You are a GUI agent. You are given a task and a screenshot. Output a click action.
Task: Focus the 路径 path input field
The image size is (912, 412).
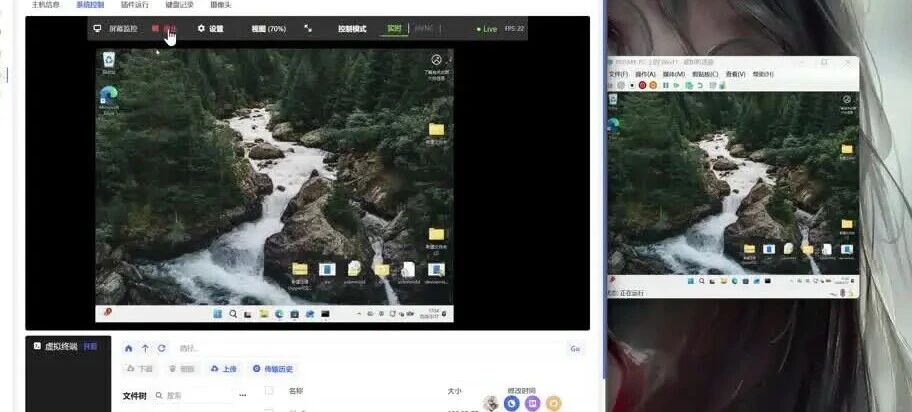point(369,349)
